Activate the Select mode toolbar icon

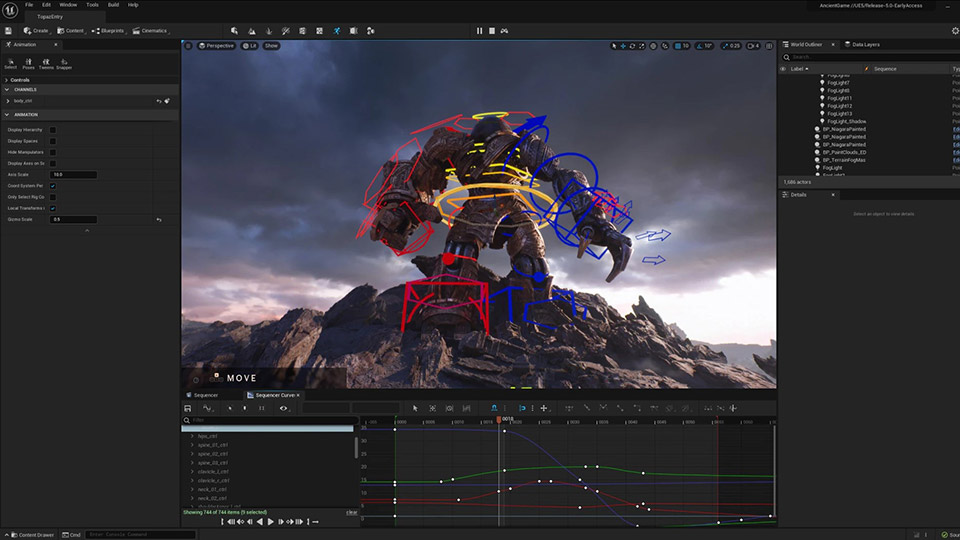point(234,31)
